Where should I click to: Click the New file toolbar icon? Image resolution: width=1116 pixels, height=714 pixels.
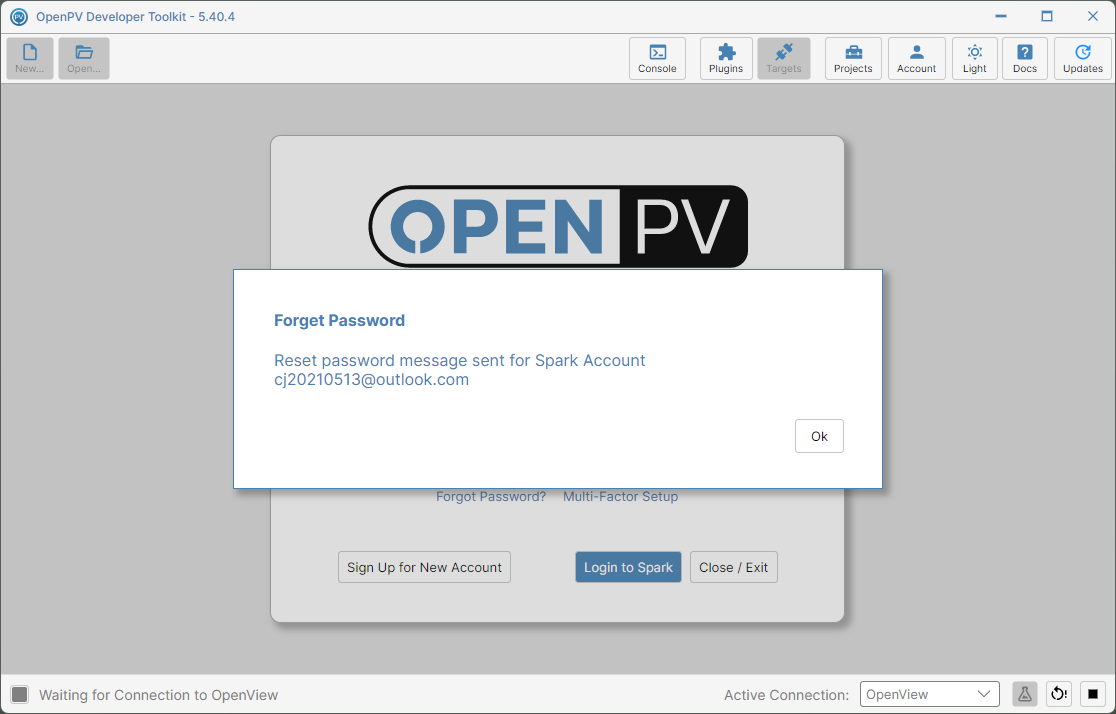[30, 58]
